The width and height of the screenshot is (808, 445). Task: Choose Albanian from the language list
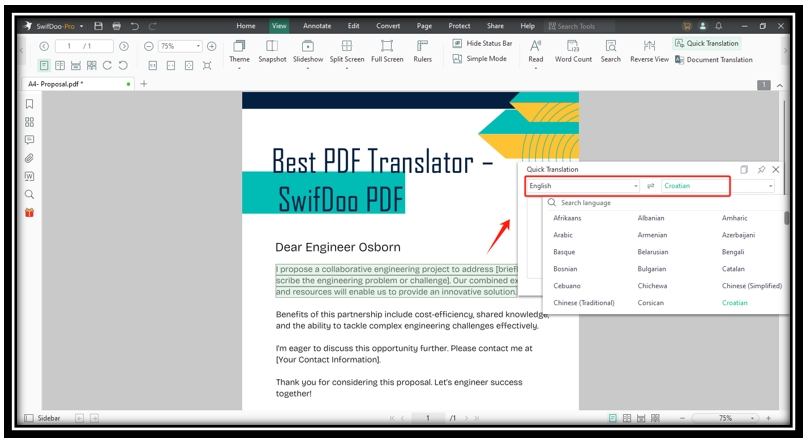click(651, 218)
